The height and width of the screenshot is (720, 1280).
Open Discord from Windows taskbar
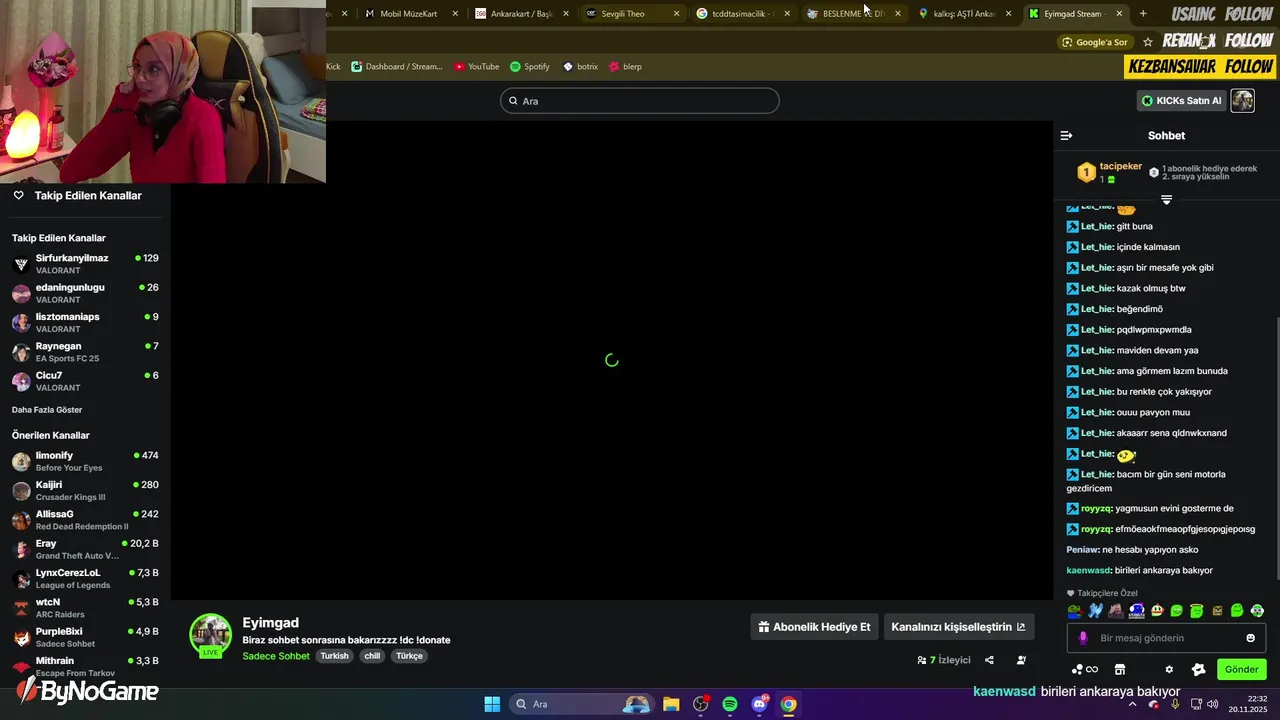(x=760, y=704)
